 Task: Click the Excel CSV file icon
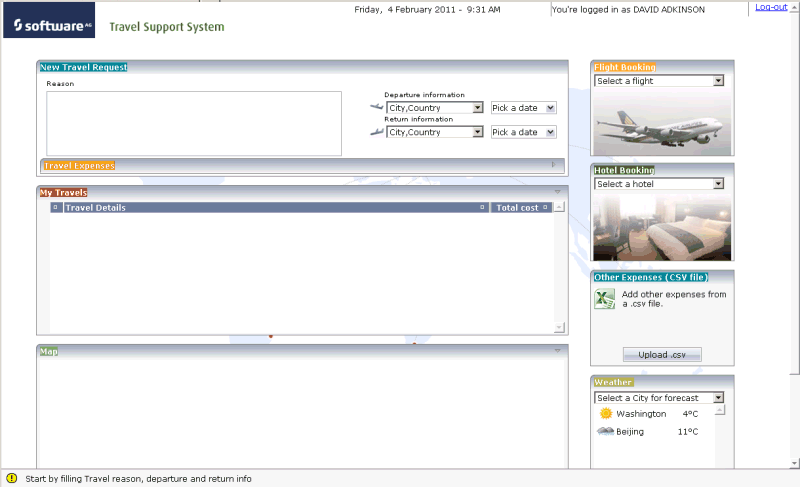click(x=604, y=299)
